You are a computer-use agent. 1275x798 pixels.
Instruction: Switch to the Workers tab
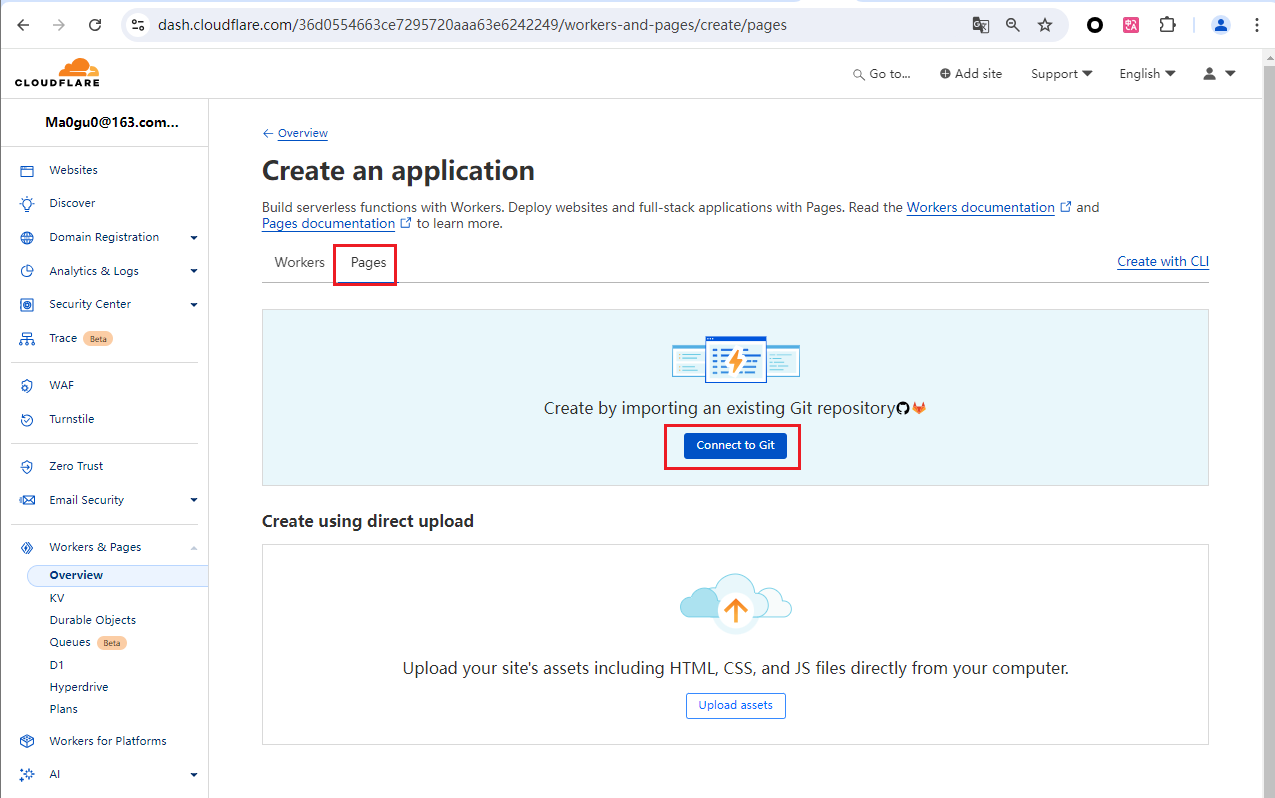point(300,263)
